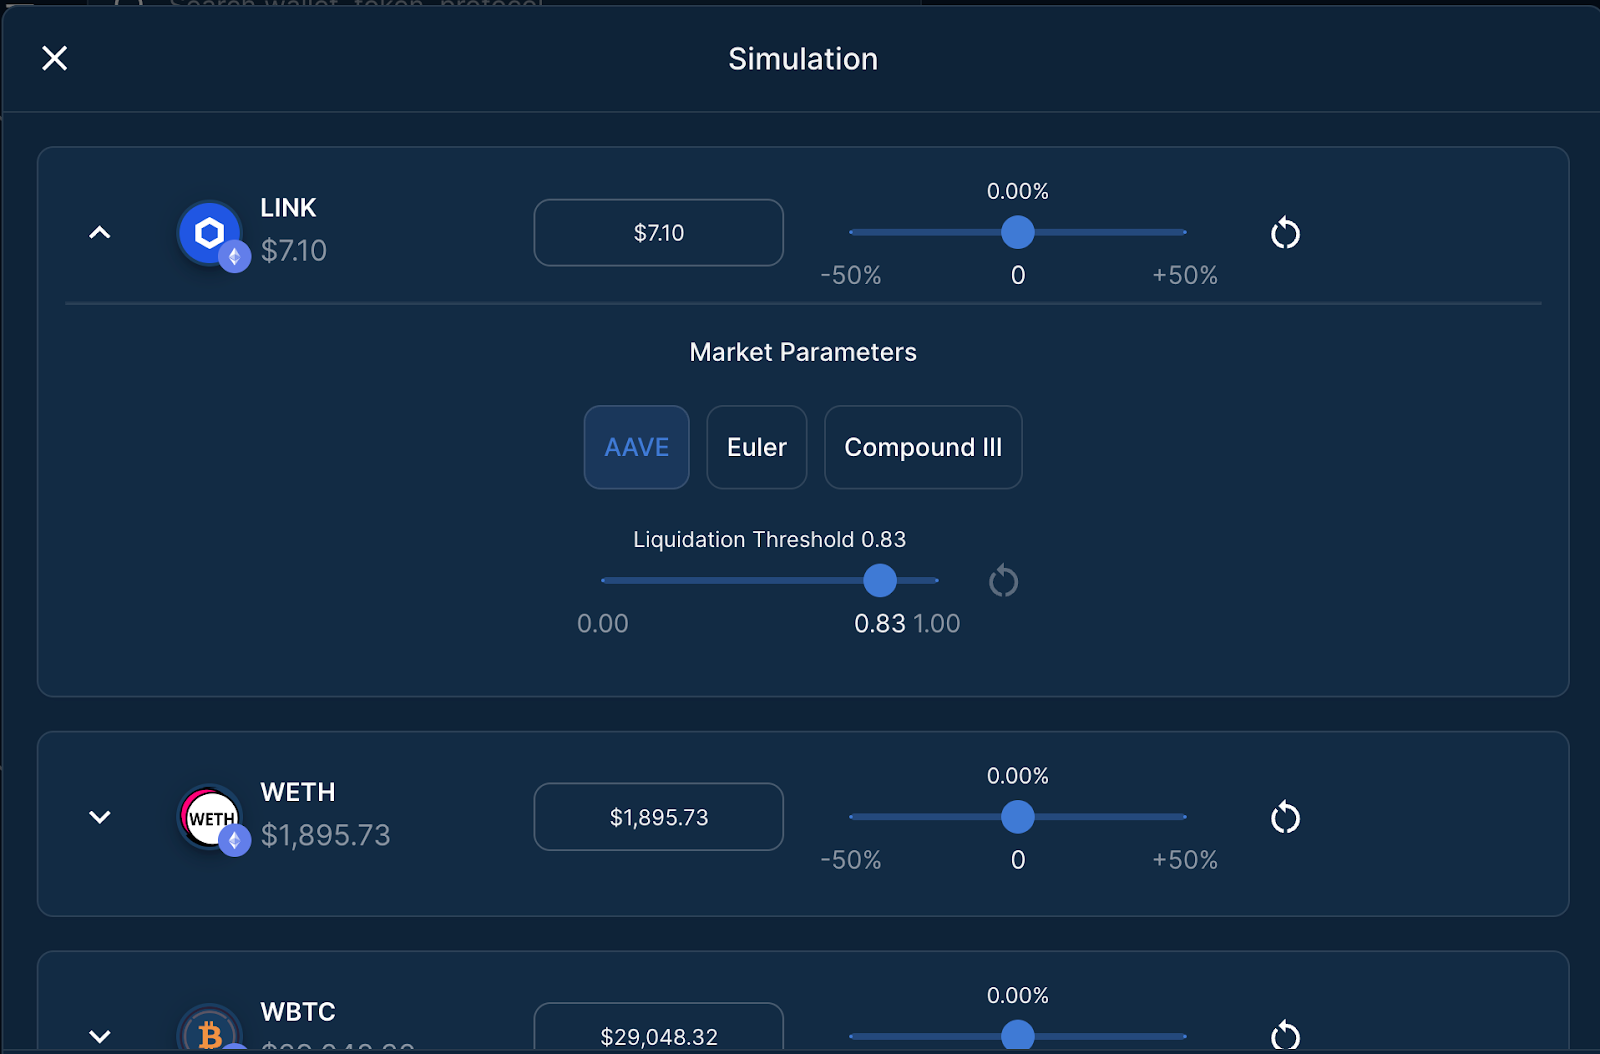This screenshot has width=1600, height=1054.
Task: Click the 1.00 maximum threshold label
Action: tap(937, 624)
